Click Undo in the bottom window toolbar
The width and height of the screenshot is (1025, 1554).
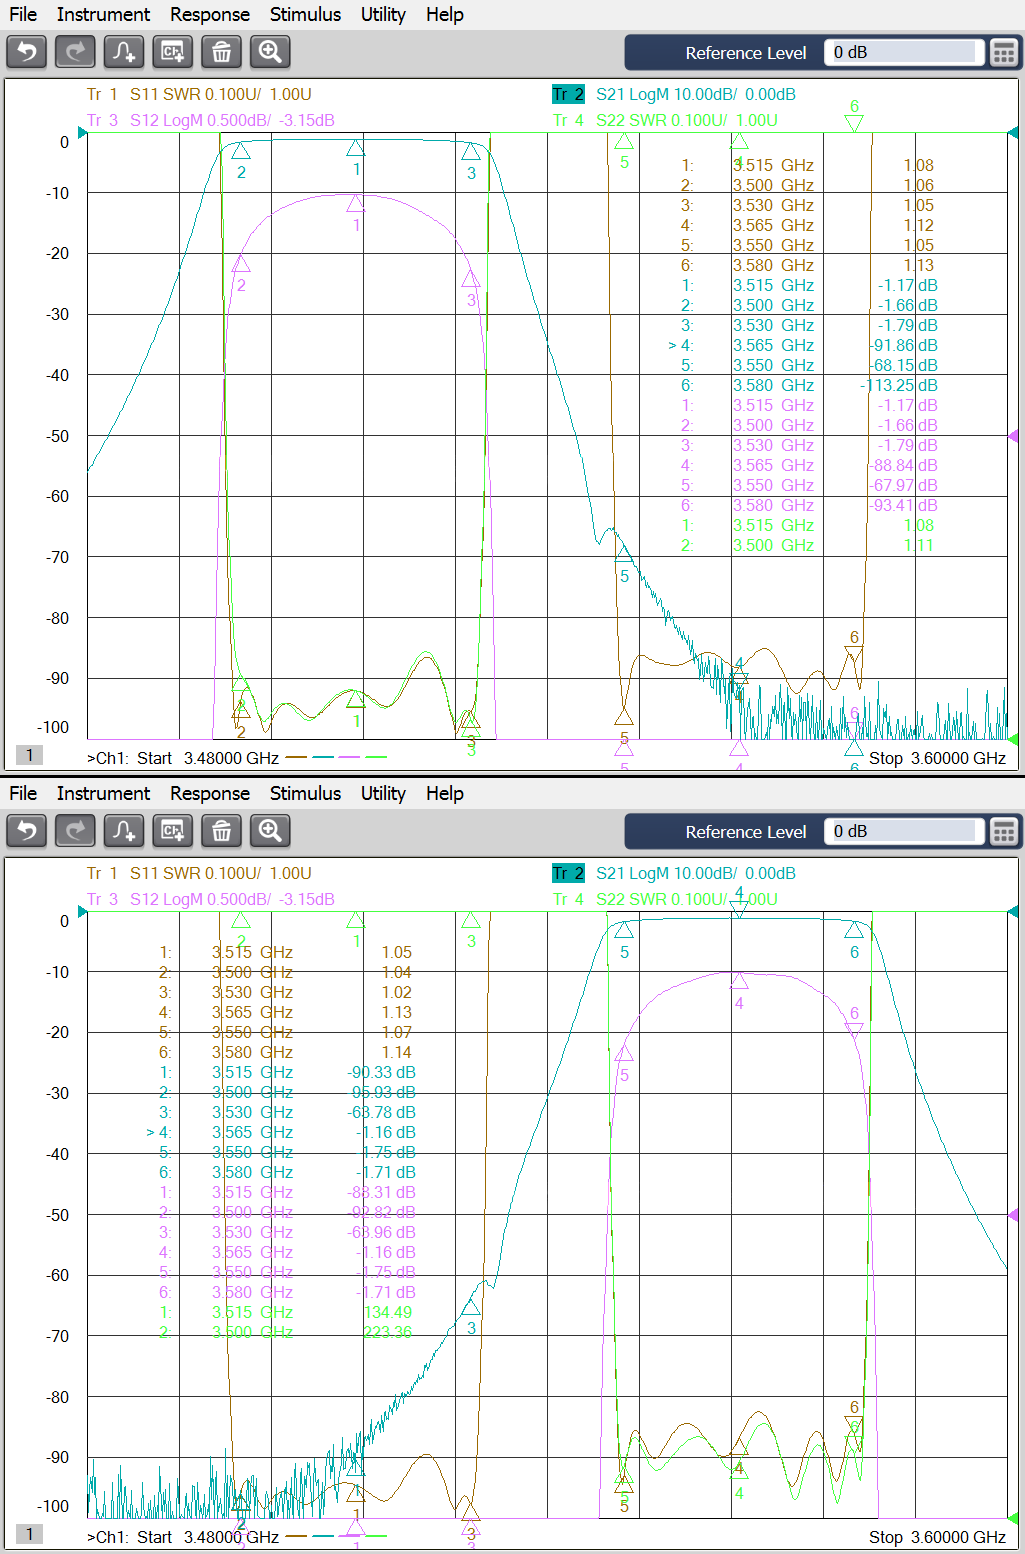tap(27, 831)
